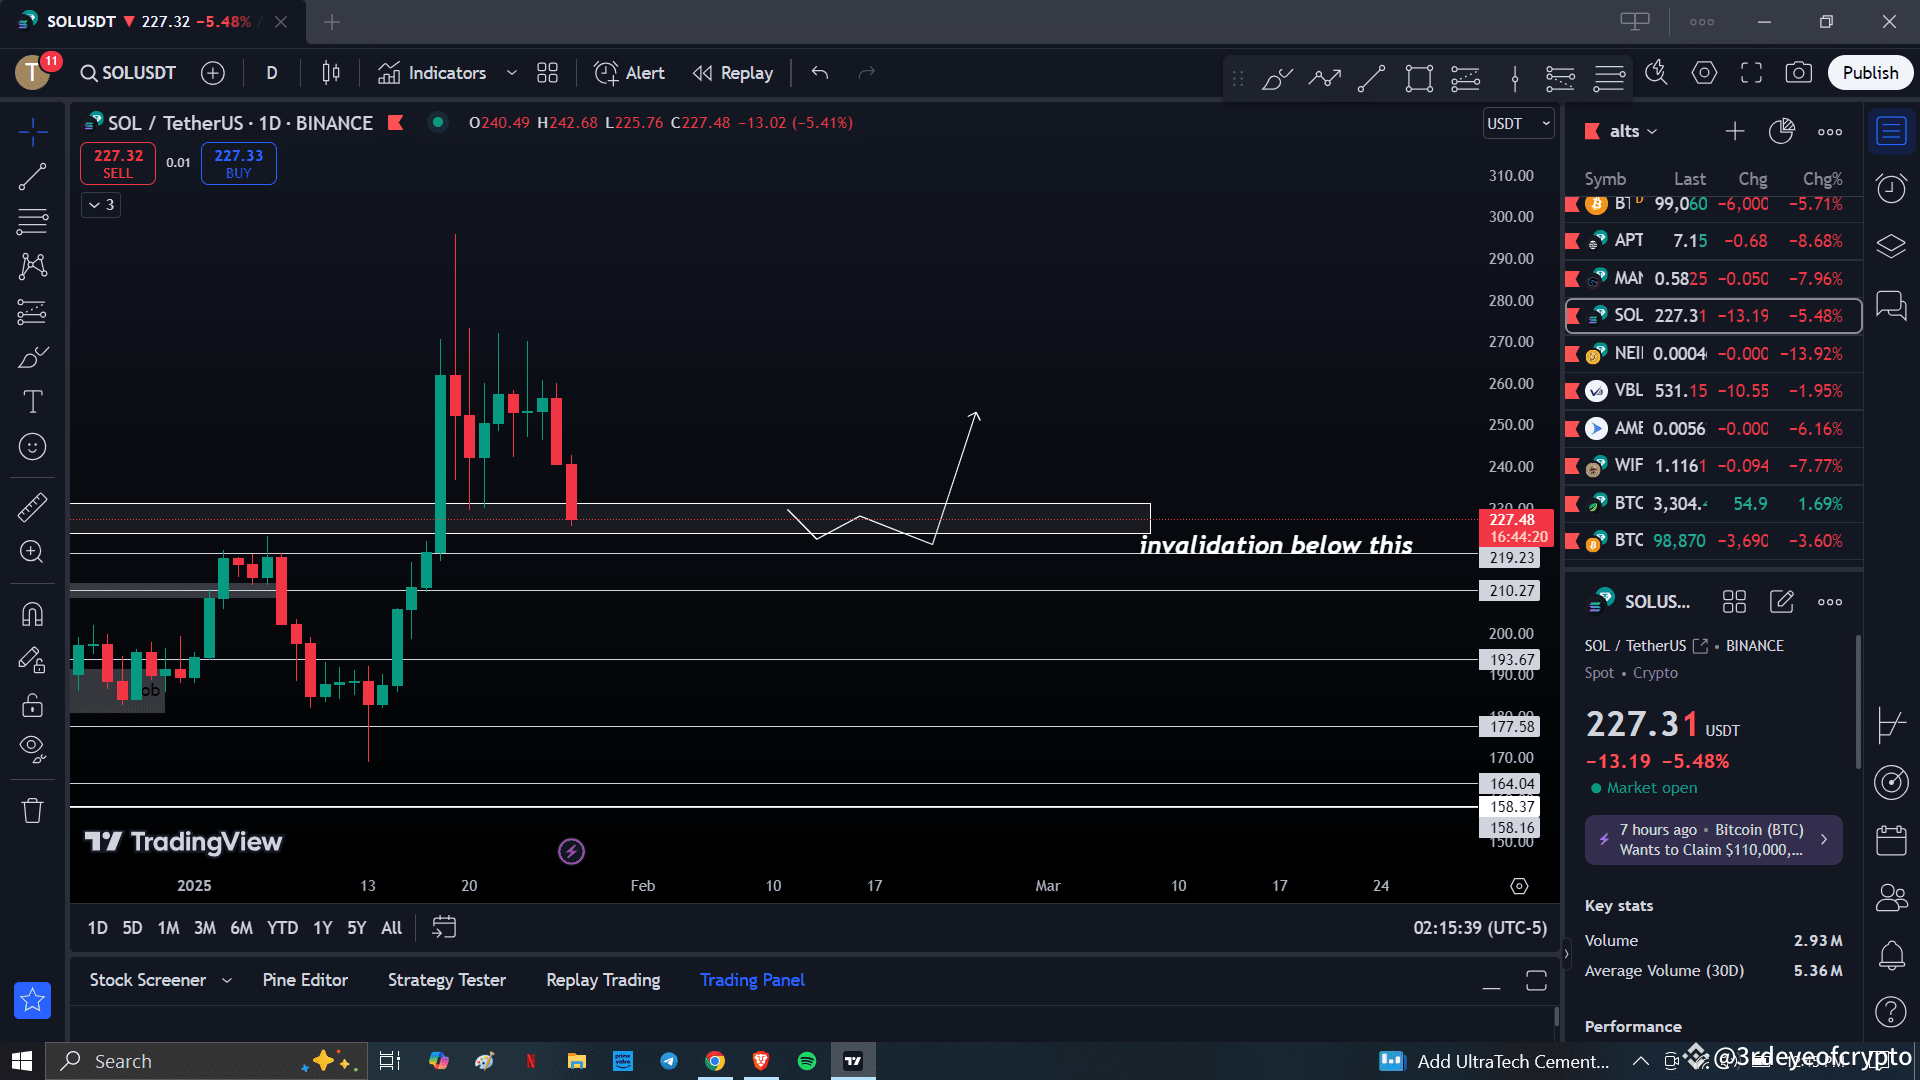Toggle drawing lock on the chart

33,705
